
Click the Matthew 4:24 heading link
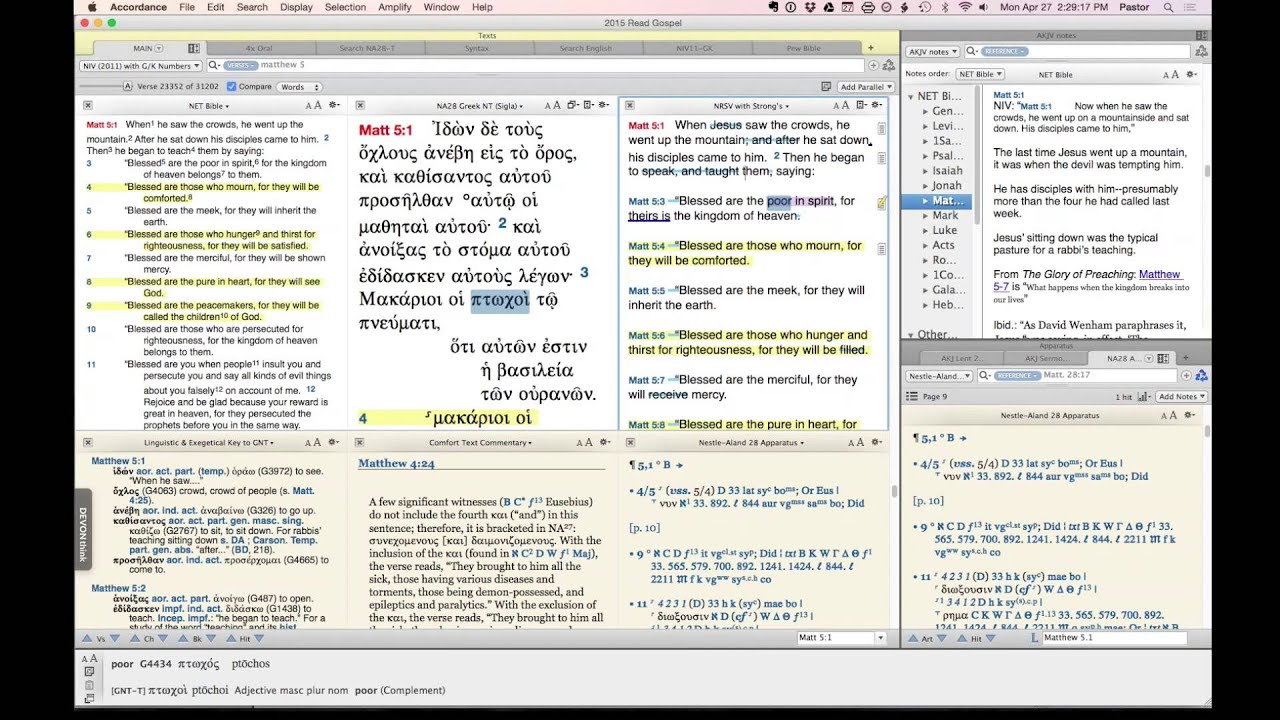click(x=397, y=463)
